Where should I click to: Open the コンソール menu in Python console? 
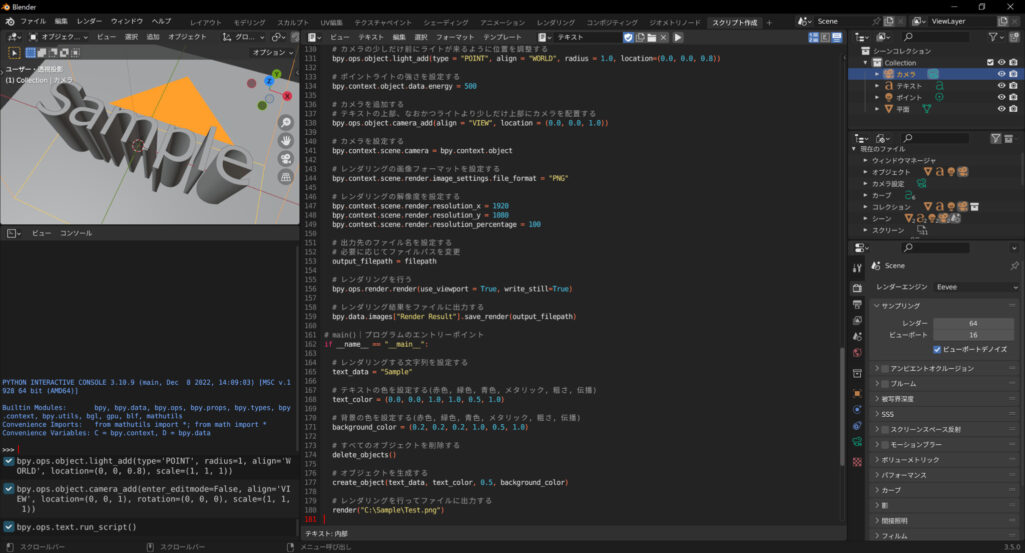point(76,233)
